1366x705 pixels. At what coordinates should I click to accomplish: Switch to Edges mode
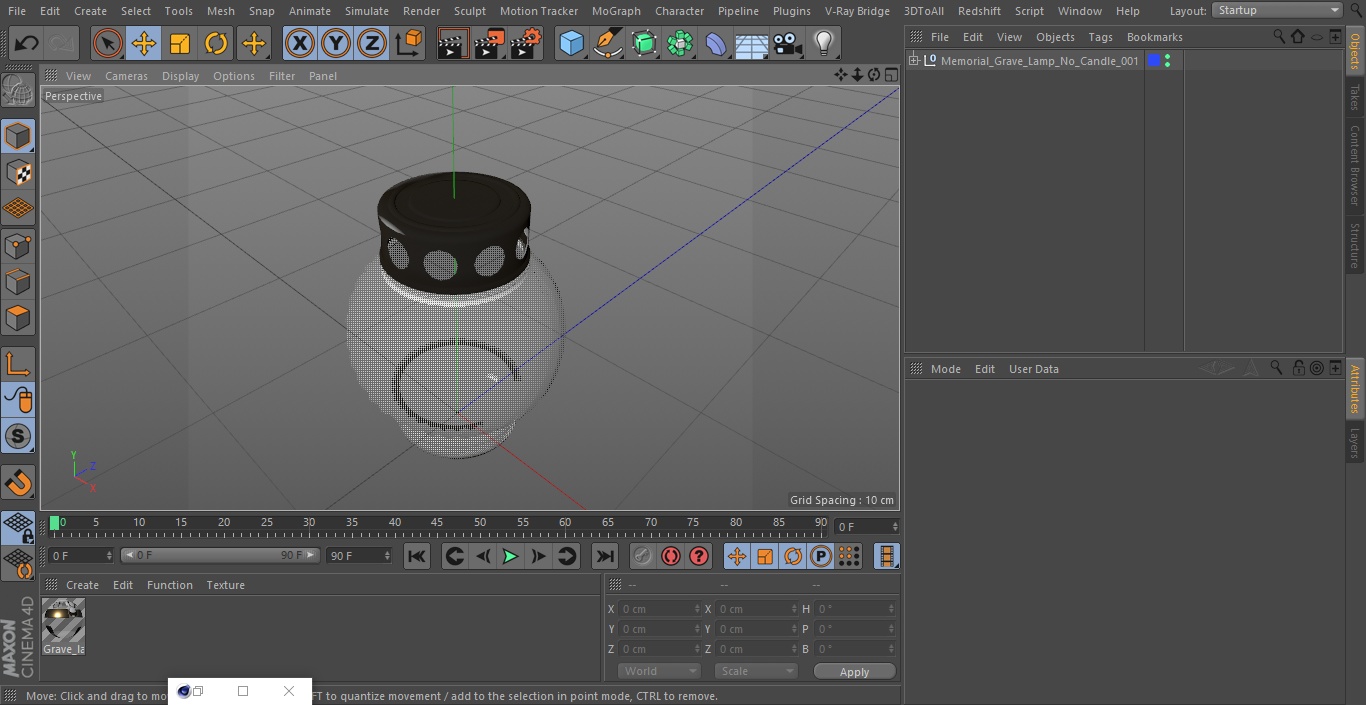pos(18,282)
